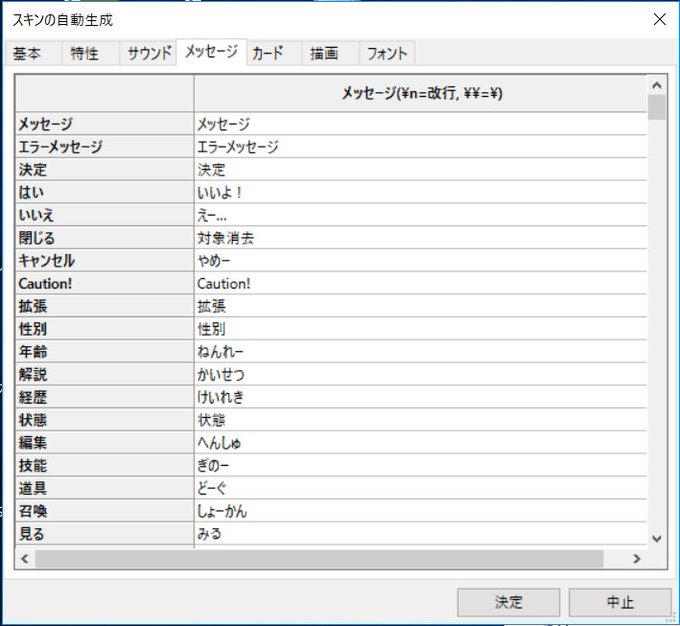Open the 描画 tab

point(330,53)
